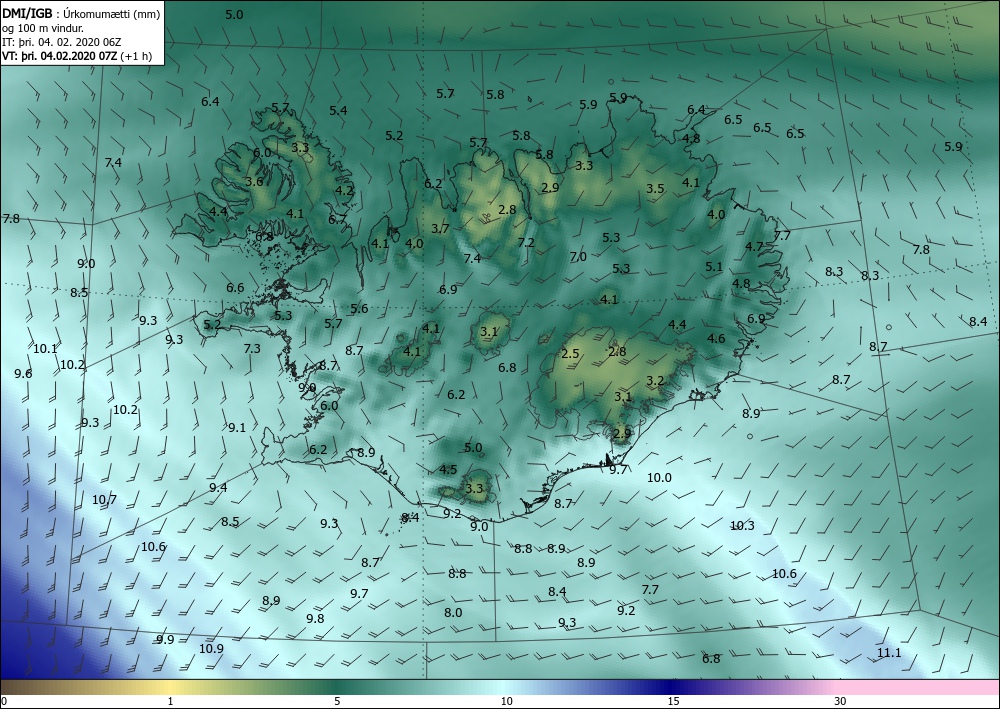Image resolution: width=1000 pixels, height=709 pixels.
Task: Select the 10.9 value on the map
Action: tap(211, 648)
